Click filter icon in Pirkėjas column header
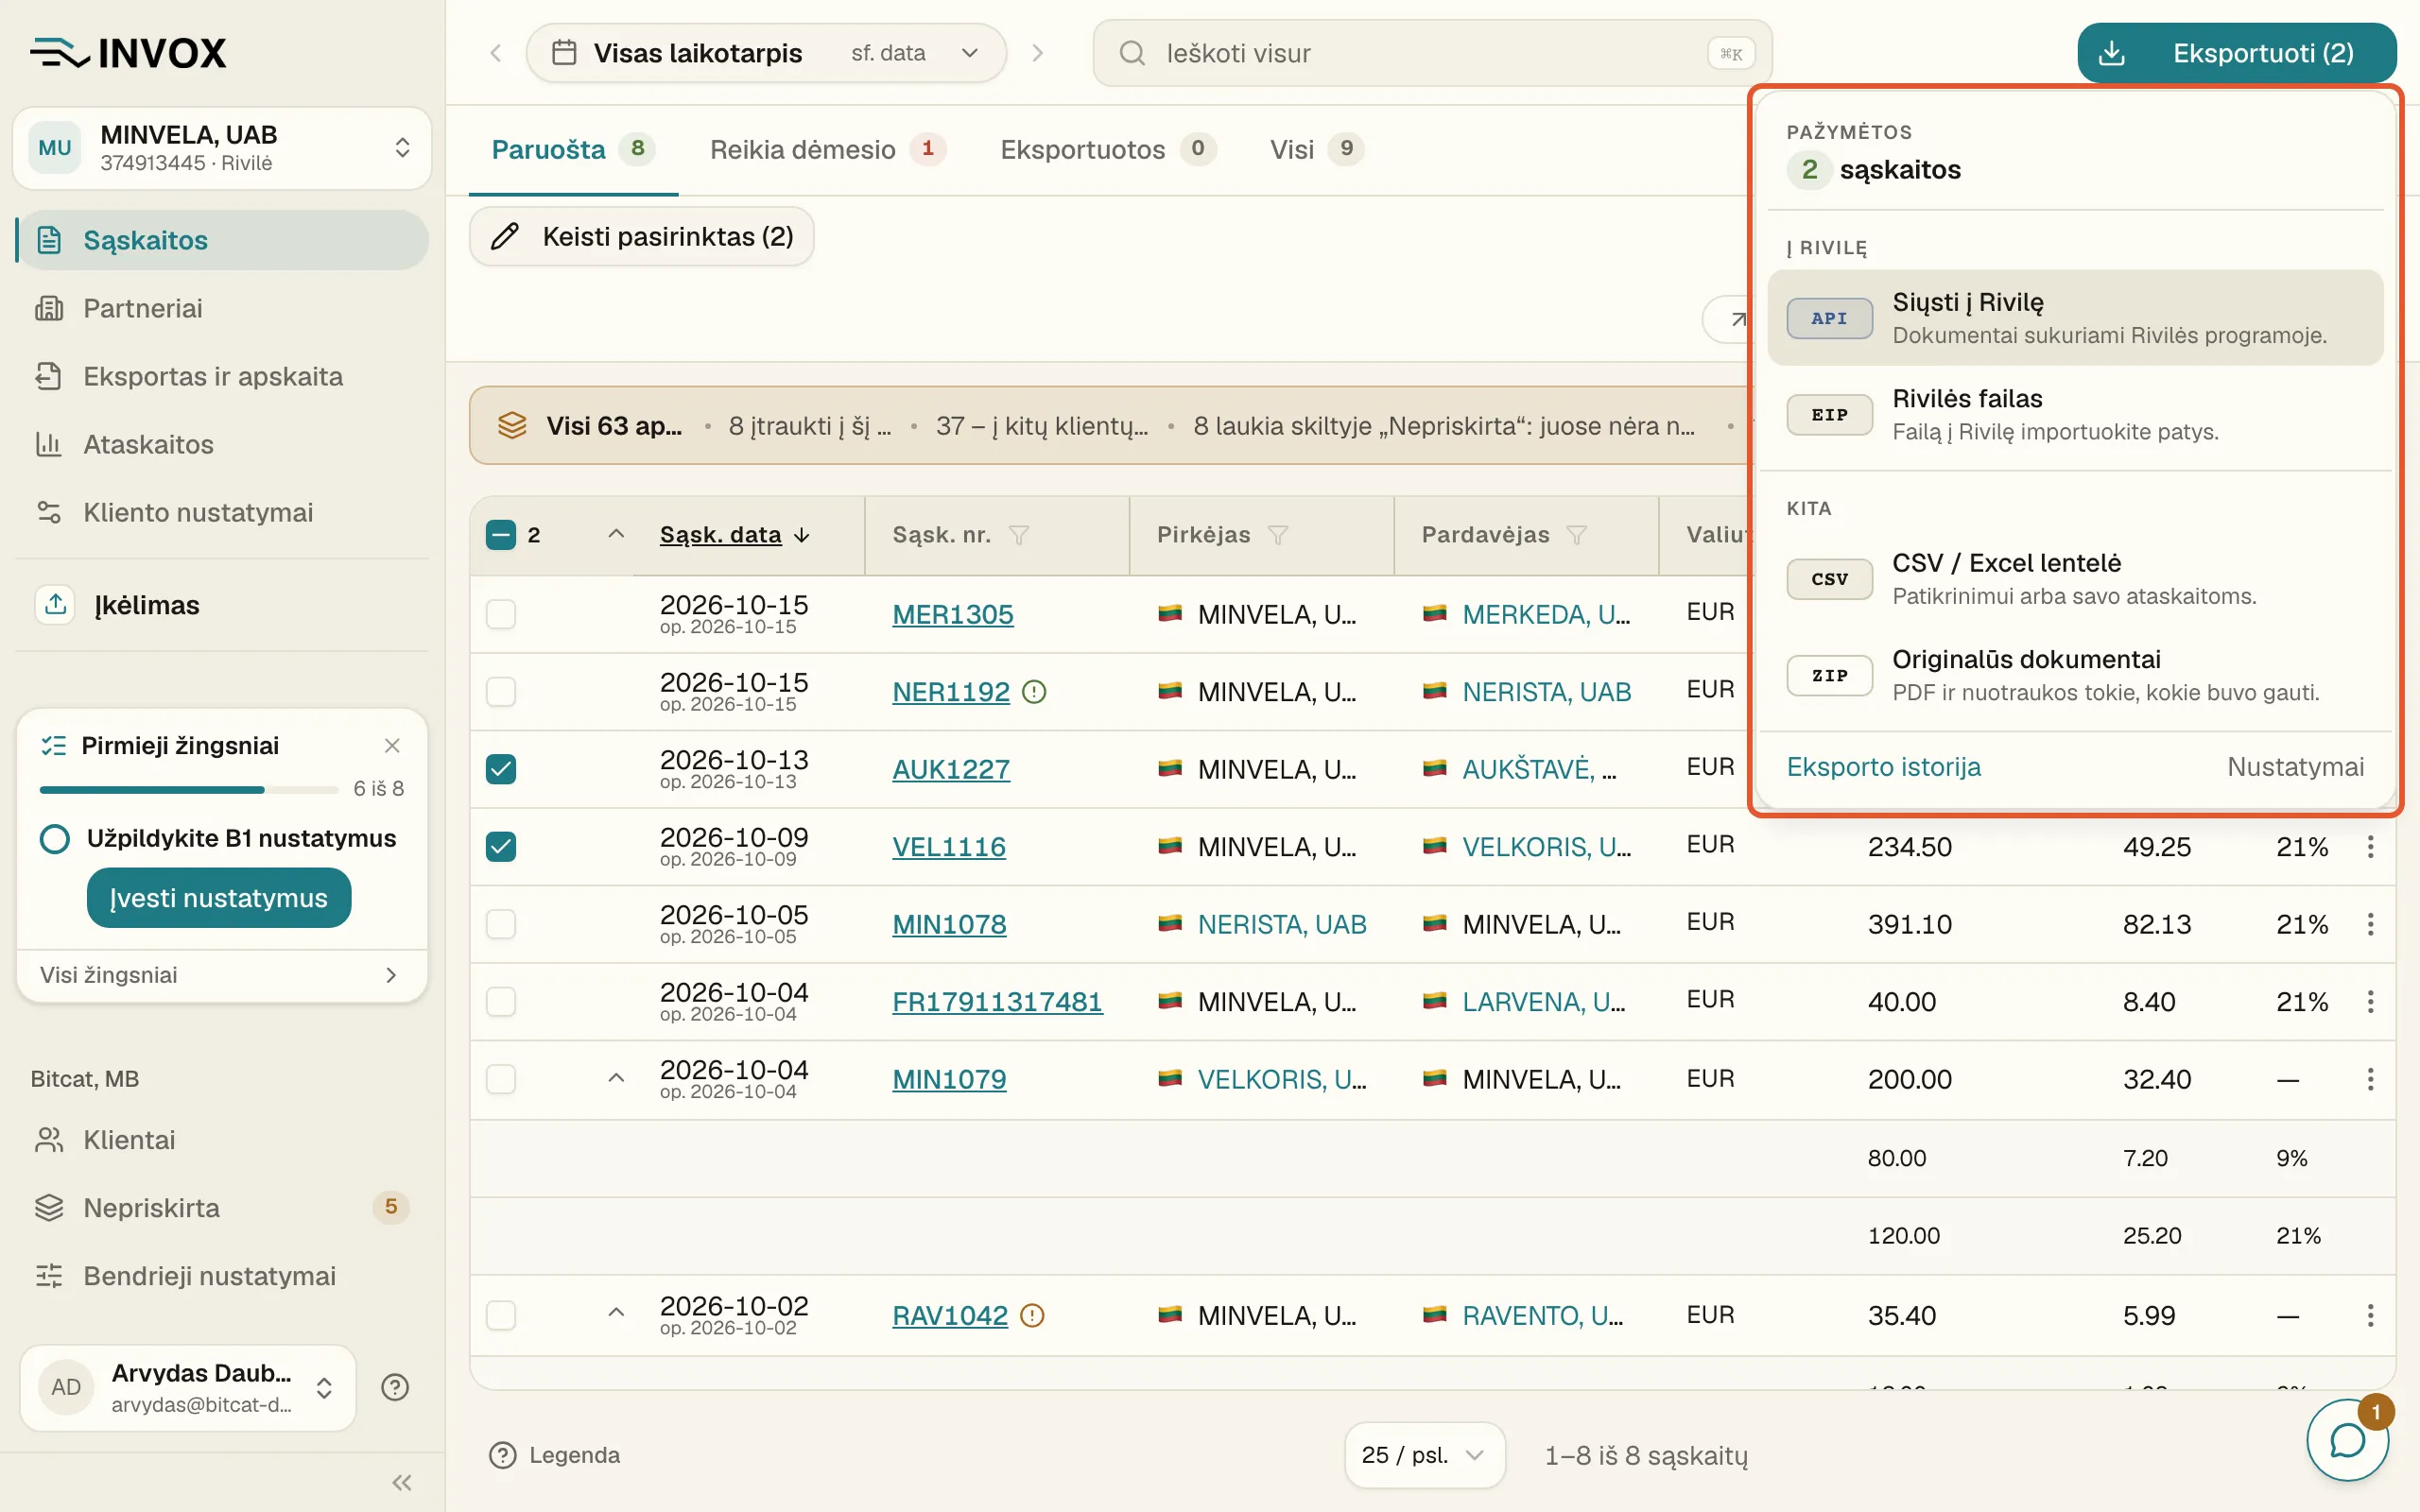Image resolution: width=2420 pixels, height=1512 pixels. (1278, 535)
